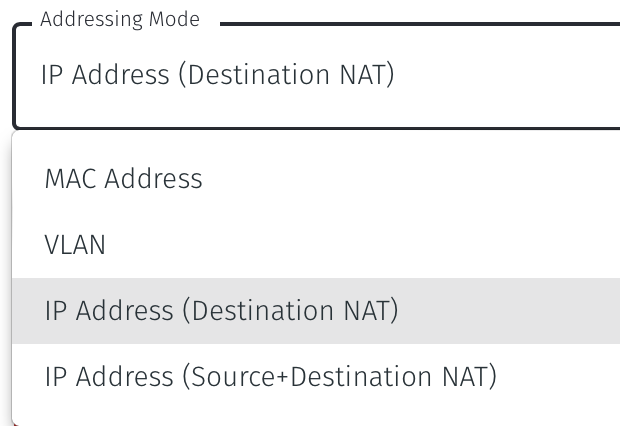Select MAC Address option
620x426 pixels.
tap(124, 179)
